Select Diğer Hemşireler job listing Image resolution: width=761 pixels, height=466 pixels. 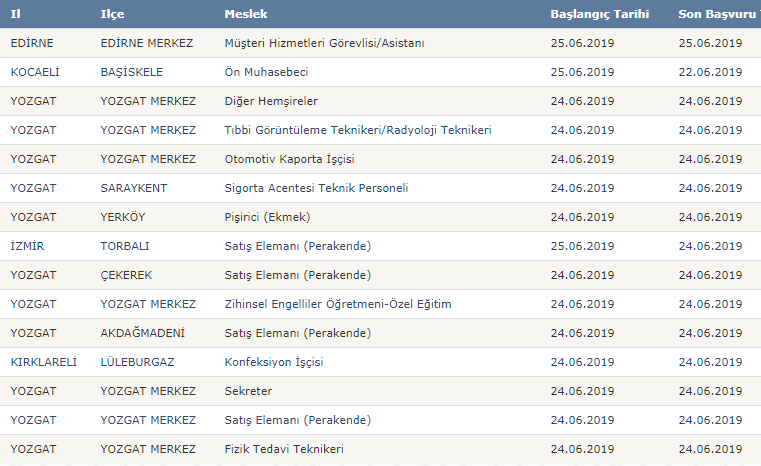(271, 101)
